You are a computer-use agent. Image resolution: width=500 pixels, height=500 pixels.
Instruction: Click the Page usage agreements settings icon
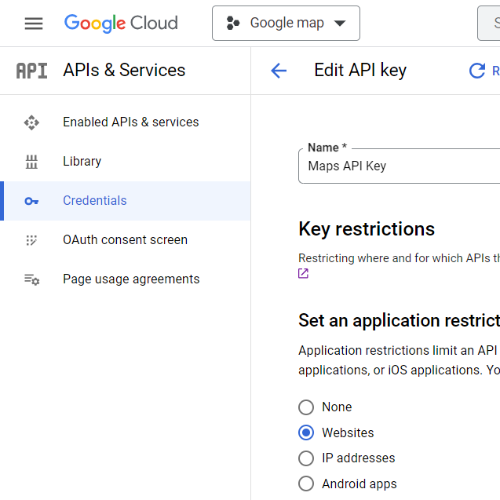click(32, 279)
